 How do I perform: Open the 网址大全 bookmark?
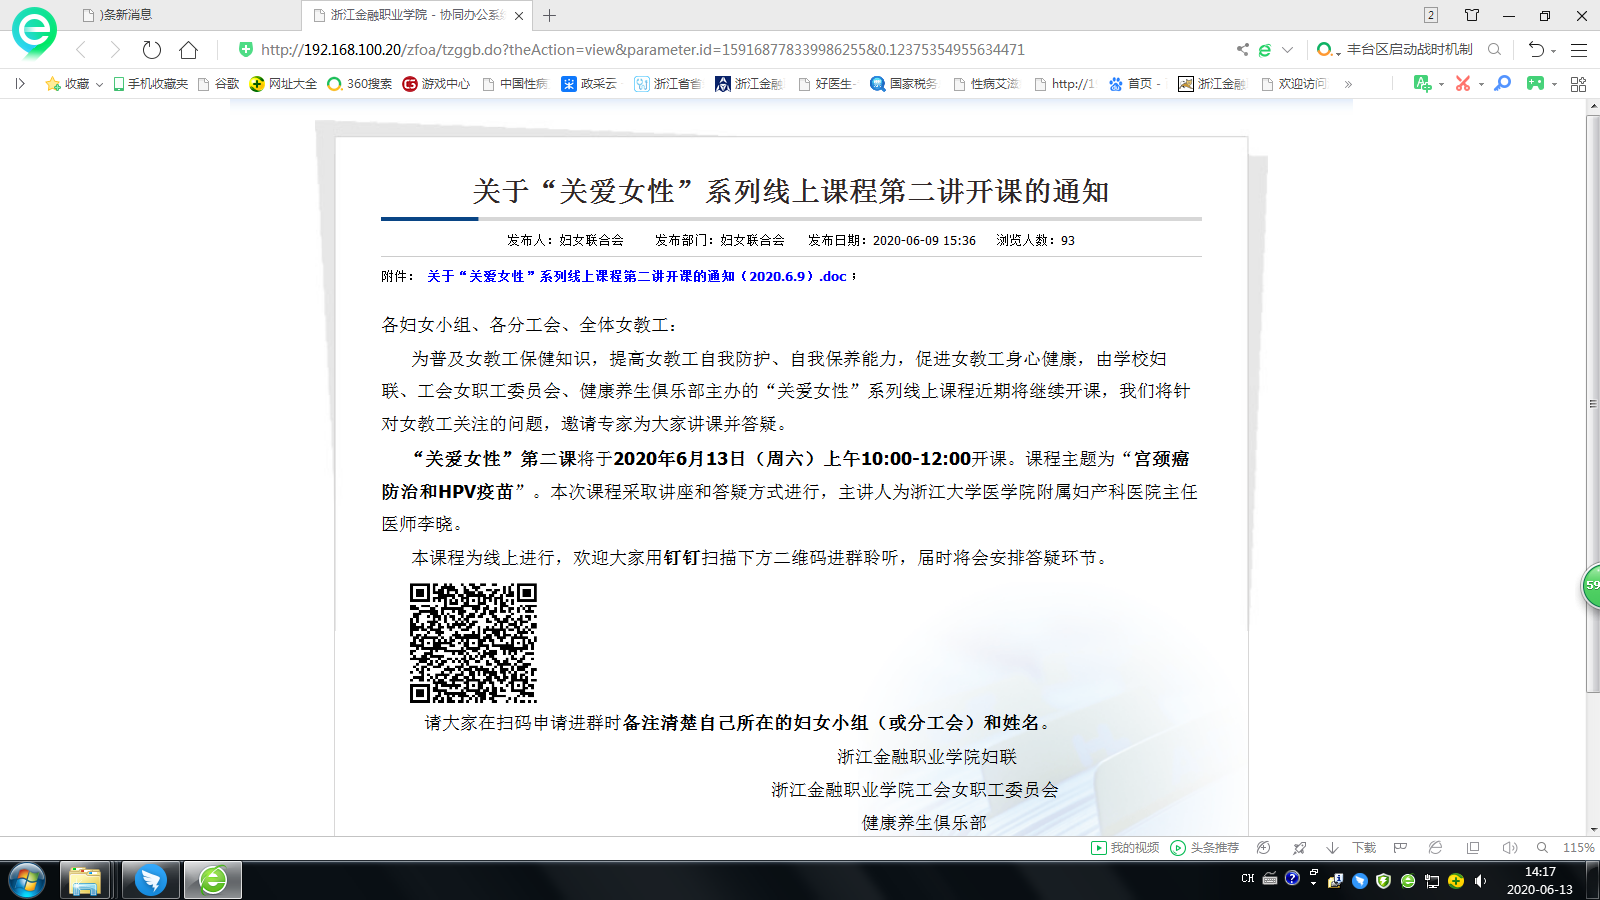[x=284, y=84]
